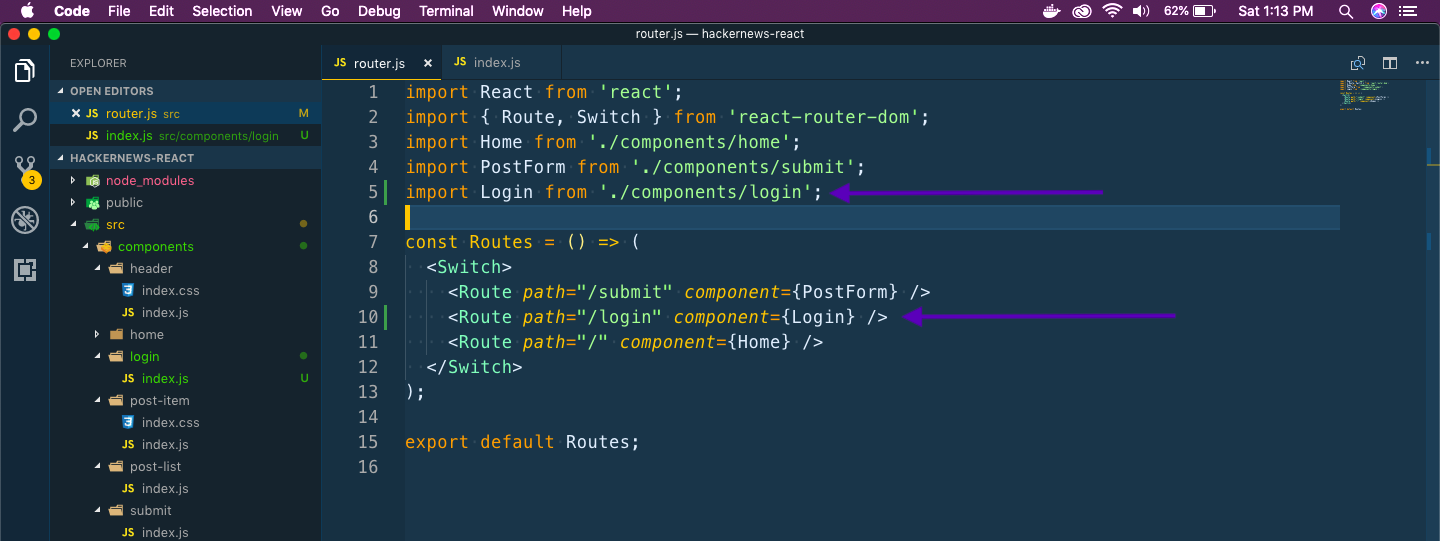Open the Terminal menu
The image size is (1440, 541).
coord(446,11)
